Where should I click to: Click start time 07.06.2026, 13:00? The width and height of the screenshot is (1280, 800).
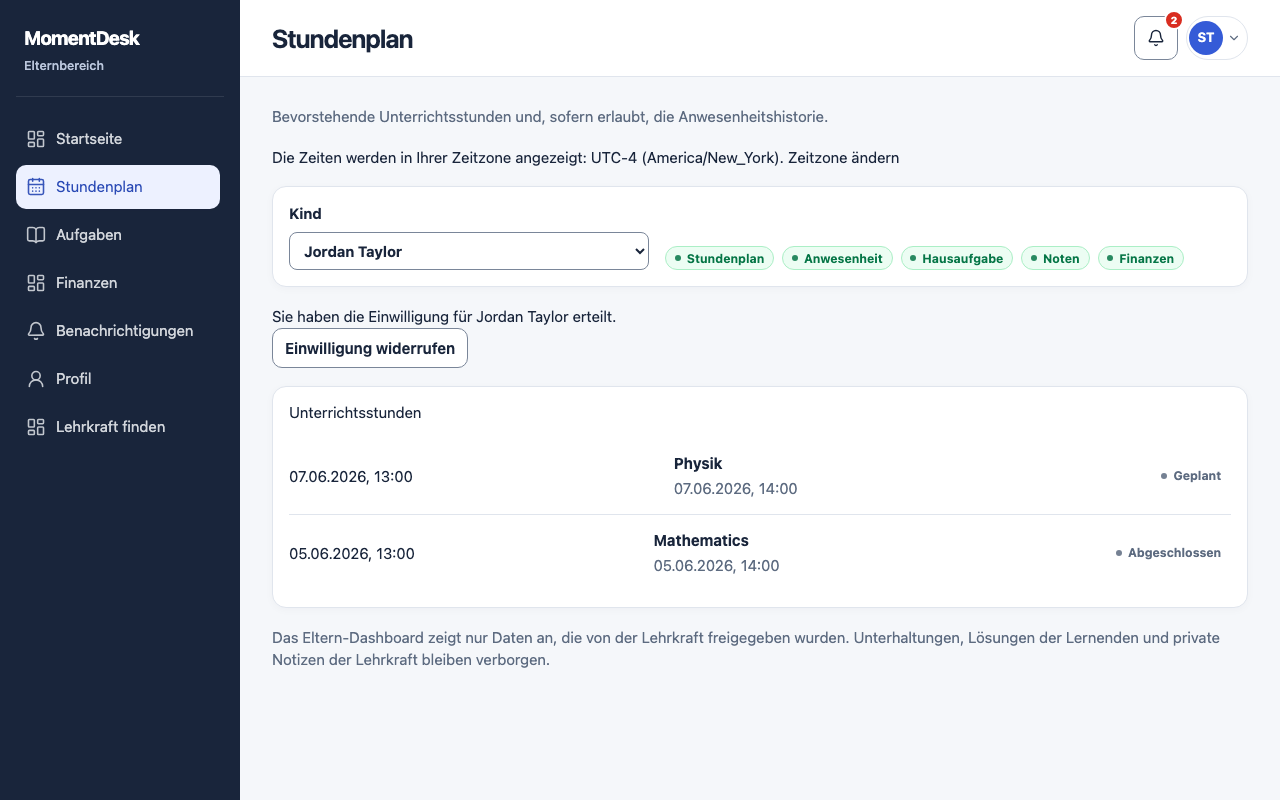tap(351, 477)
